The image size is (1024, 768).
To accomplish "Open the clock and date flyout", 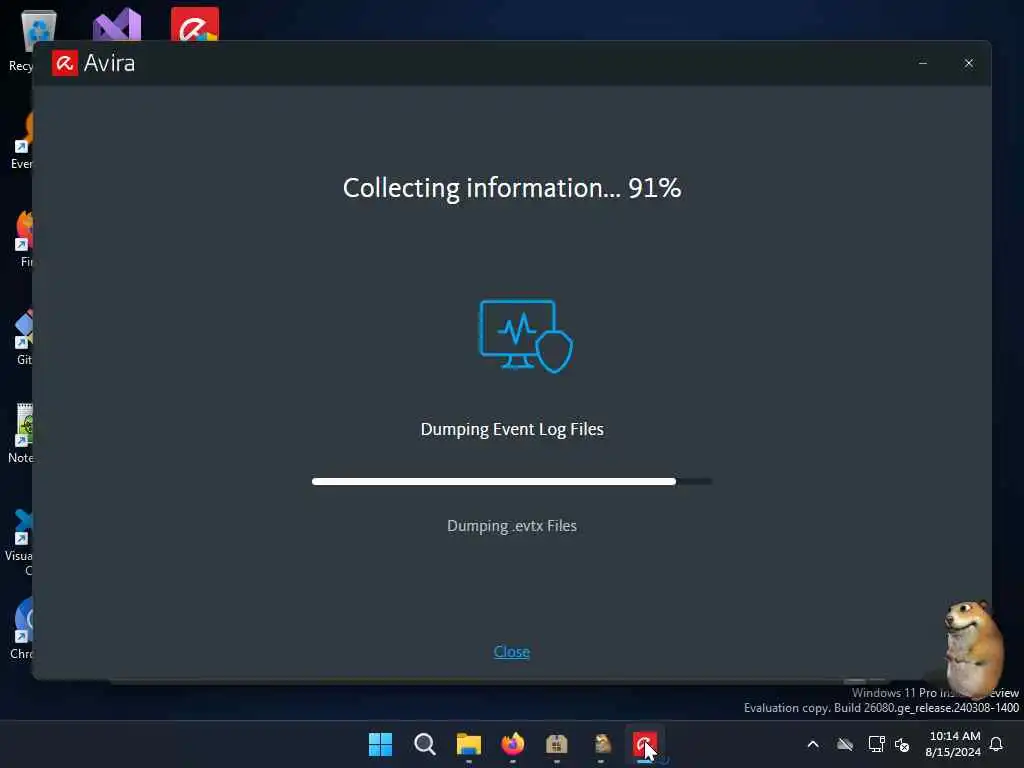I will tap(953, 744).
